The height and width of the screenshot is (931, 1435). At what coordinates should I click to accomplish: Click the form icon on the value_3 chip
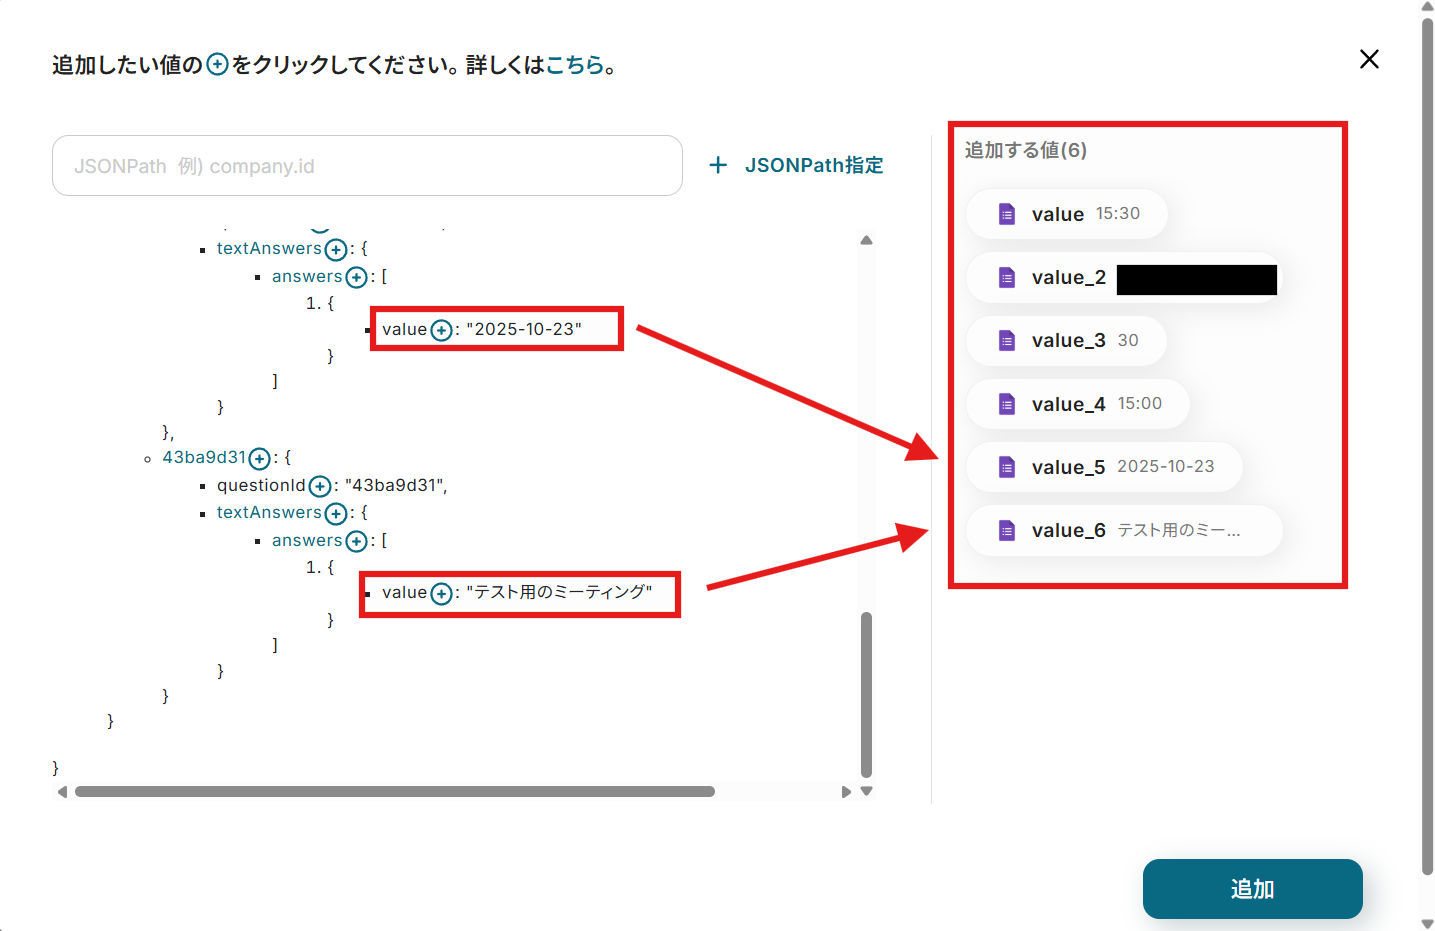click(1007, 341)
